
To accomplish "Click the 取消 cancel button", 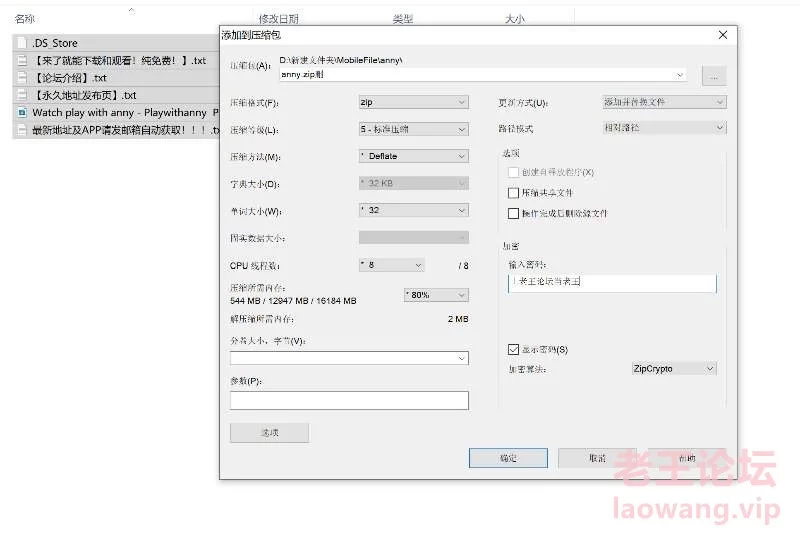I will 597,458.
